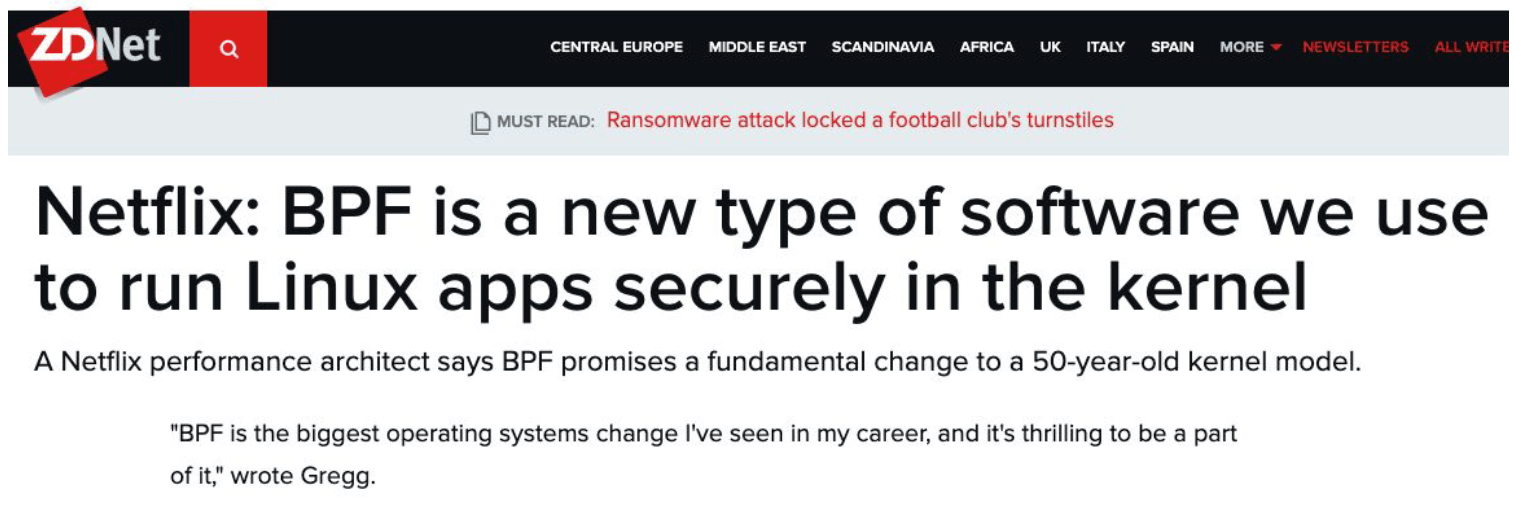Click the quote line starting "BPF is the biggest"
The width and height of the screenshot is (1521, 509).
[703, 435]
